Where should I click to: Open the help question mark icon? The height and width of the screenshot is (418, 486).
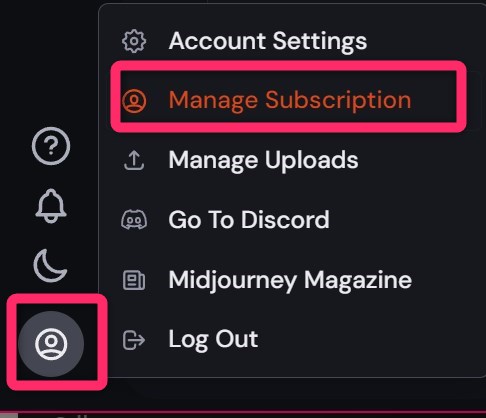point(51,146)
